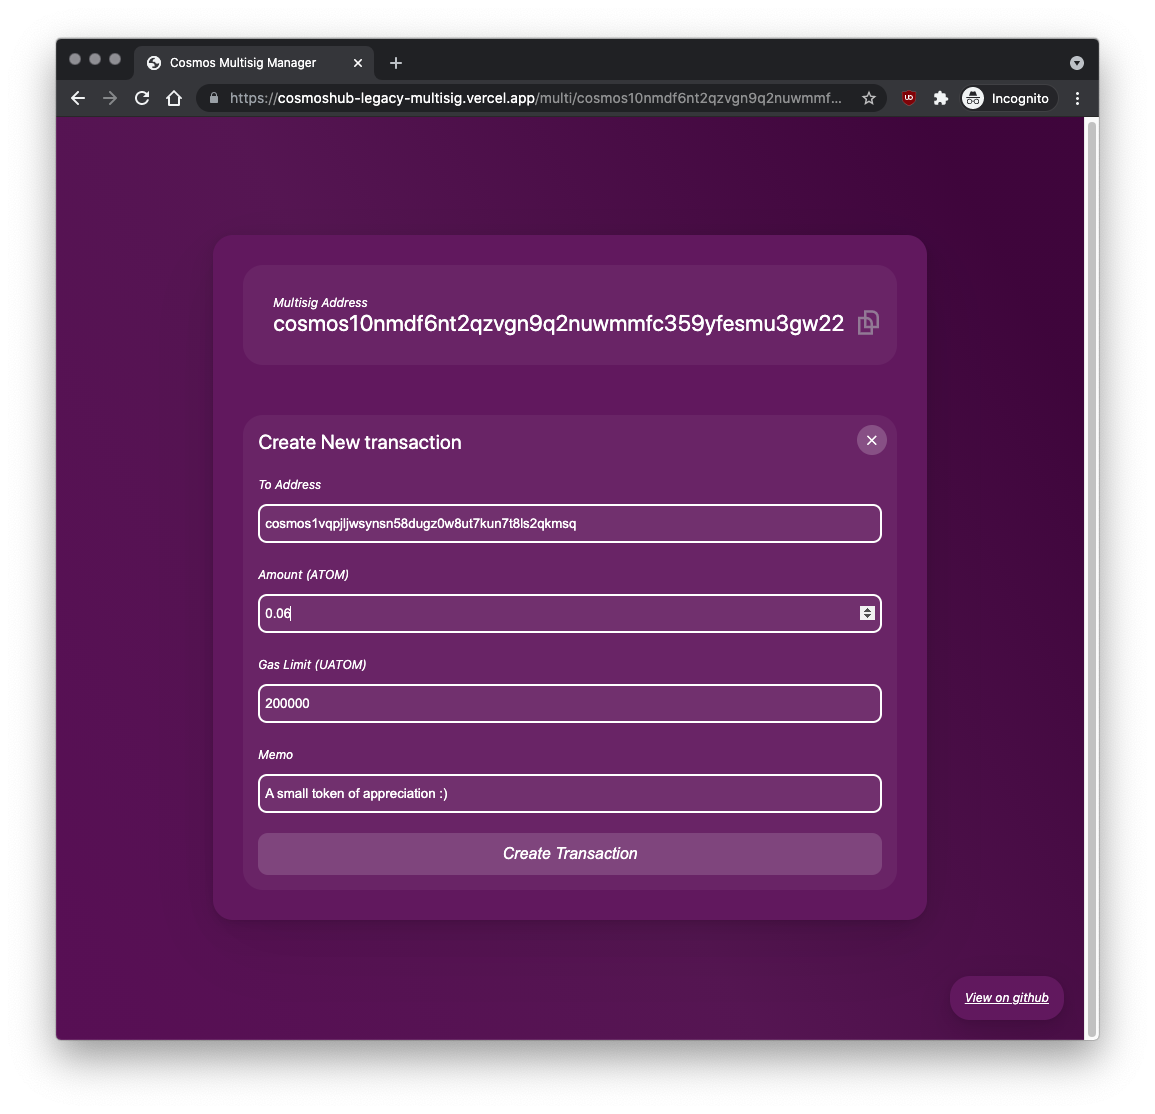Click the Create New transaction heading

click(359, 442)
